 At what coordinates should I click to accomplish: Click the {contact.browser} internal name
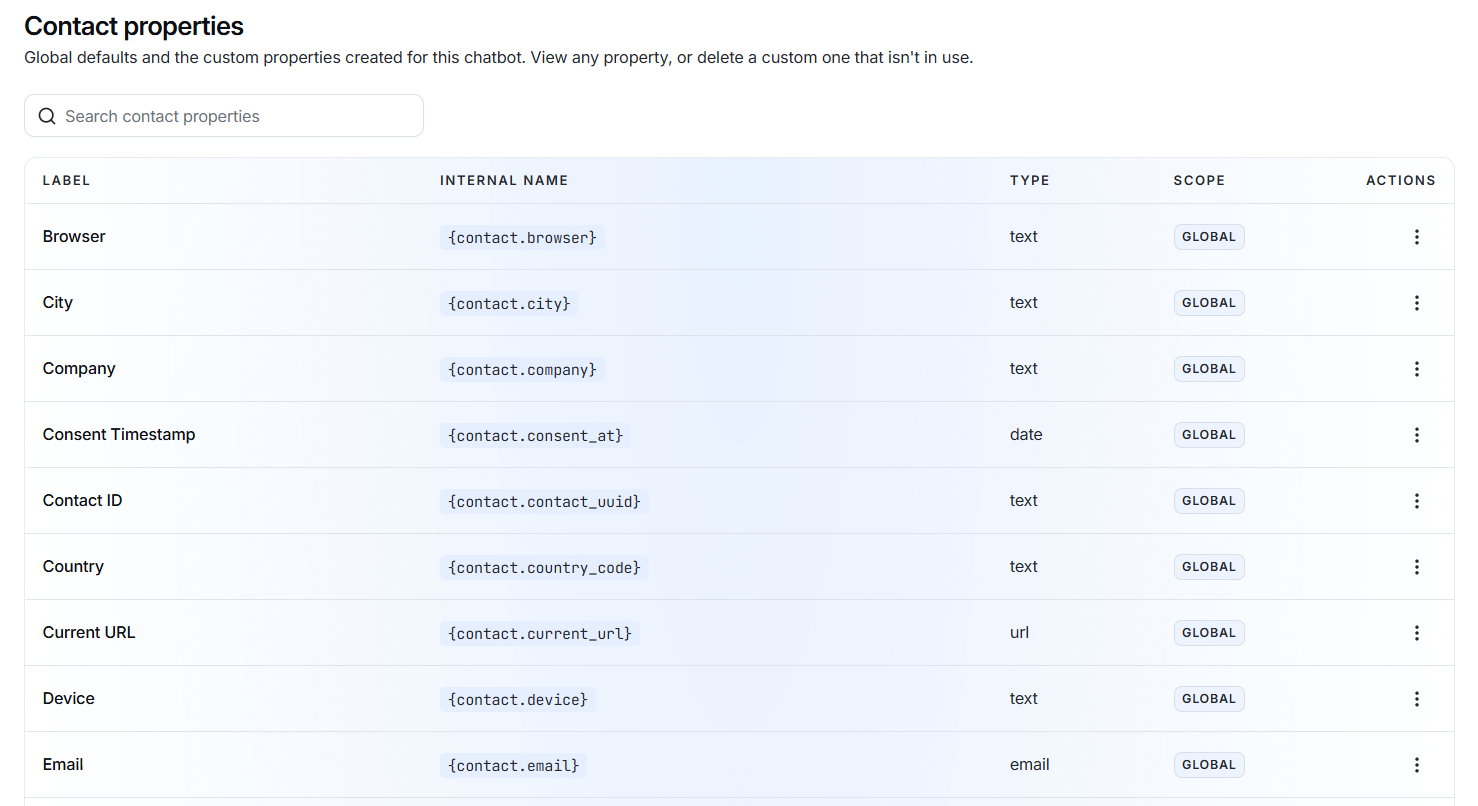point(522,237)
